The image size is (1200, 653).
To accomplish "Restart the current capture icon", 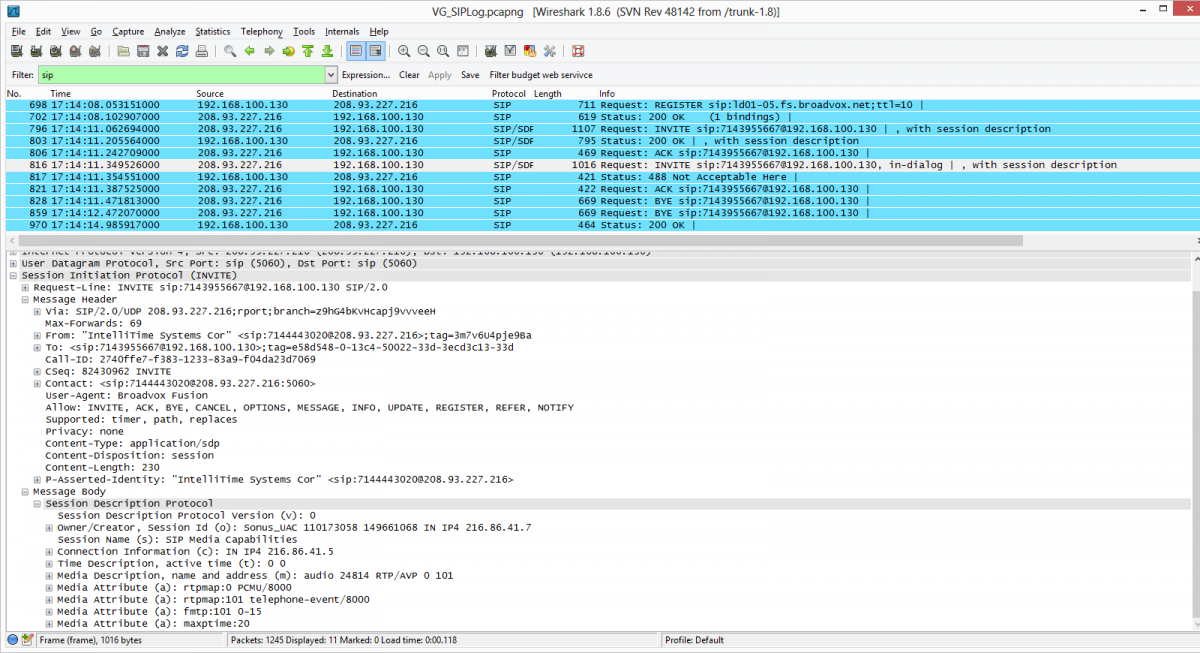I will point(94,51).
